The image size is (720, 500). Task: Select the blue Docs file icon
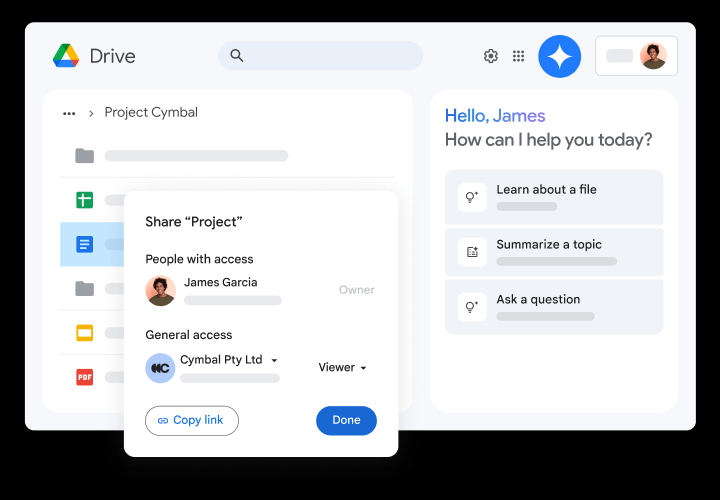84,244
